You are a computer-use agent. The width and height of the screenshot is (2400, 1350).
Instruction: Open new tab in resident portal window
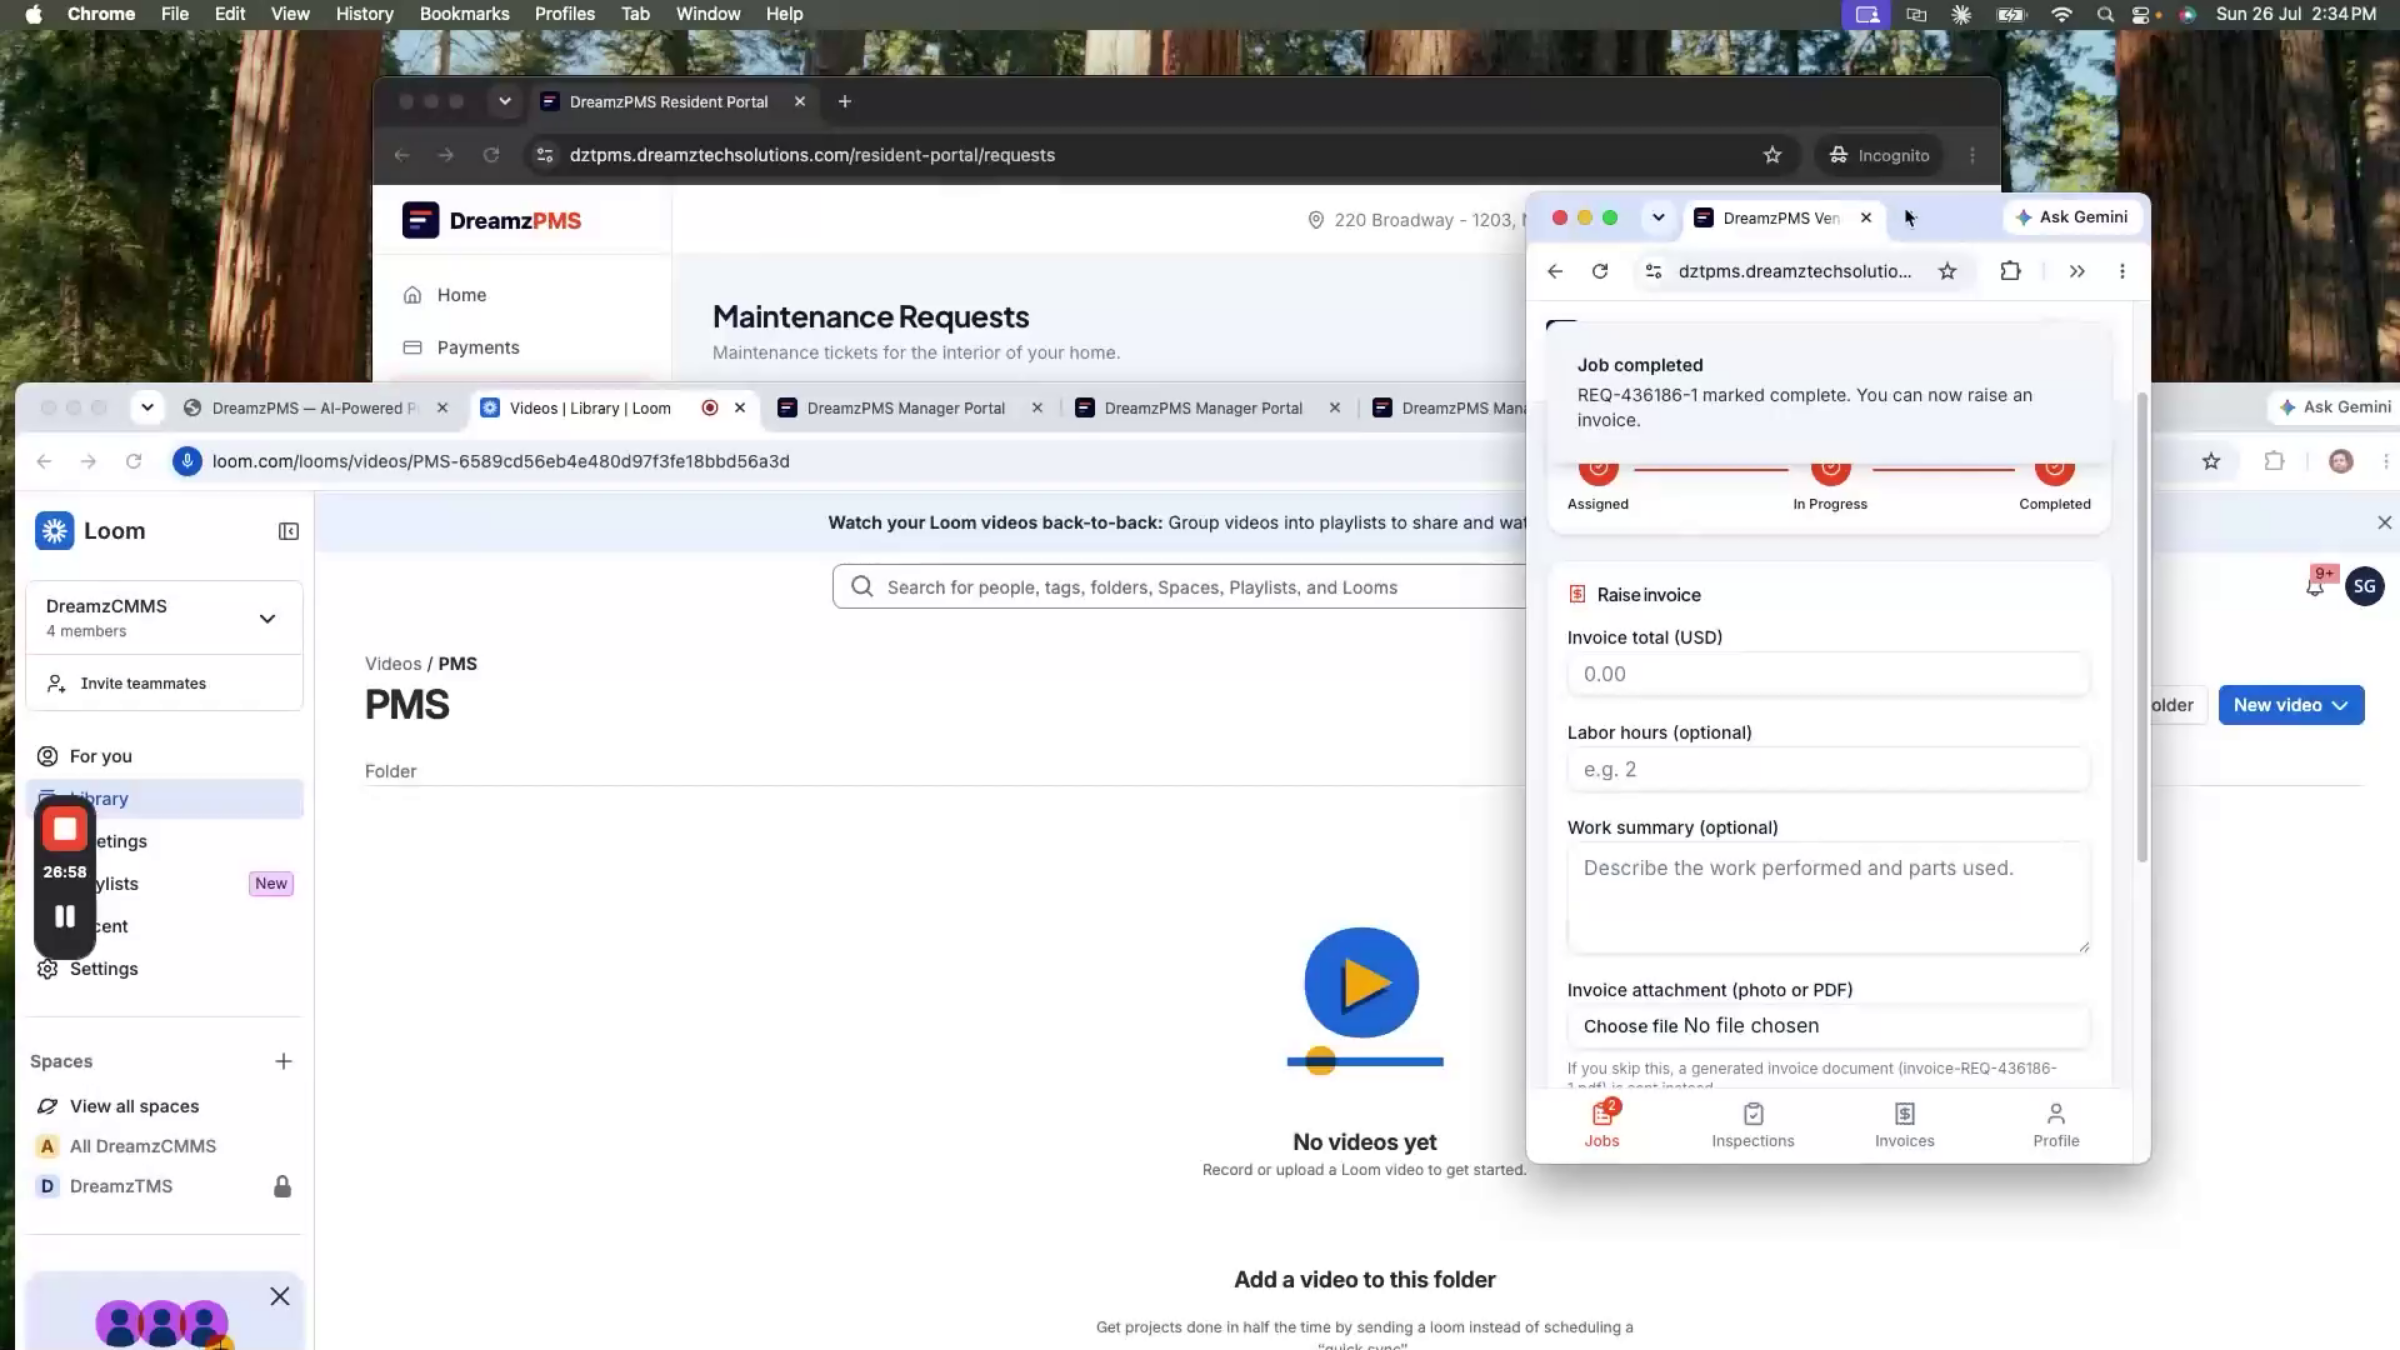pyautogui.click(x=845, y=101)
